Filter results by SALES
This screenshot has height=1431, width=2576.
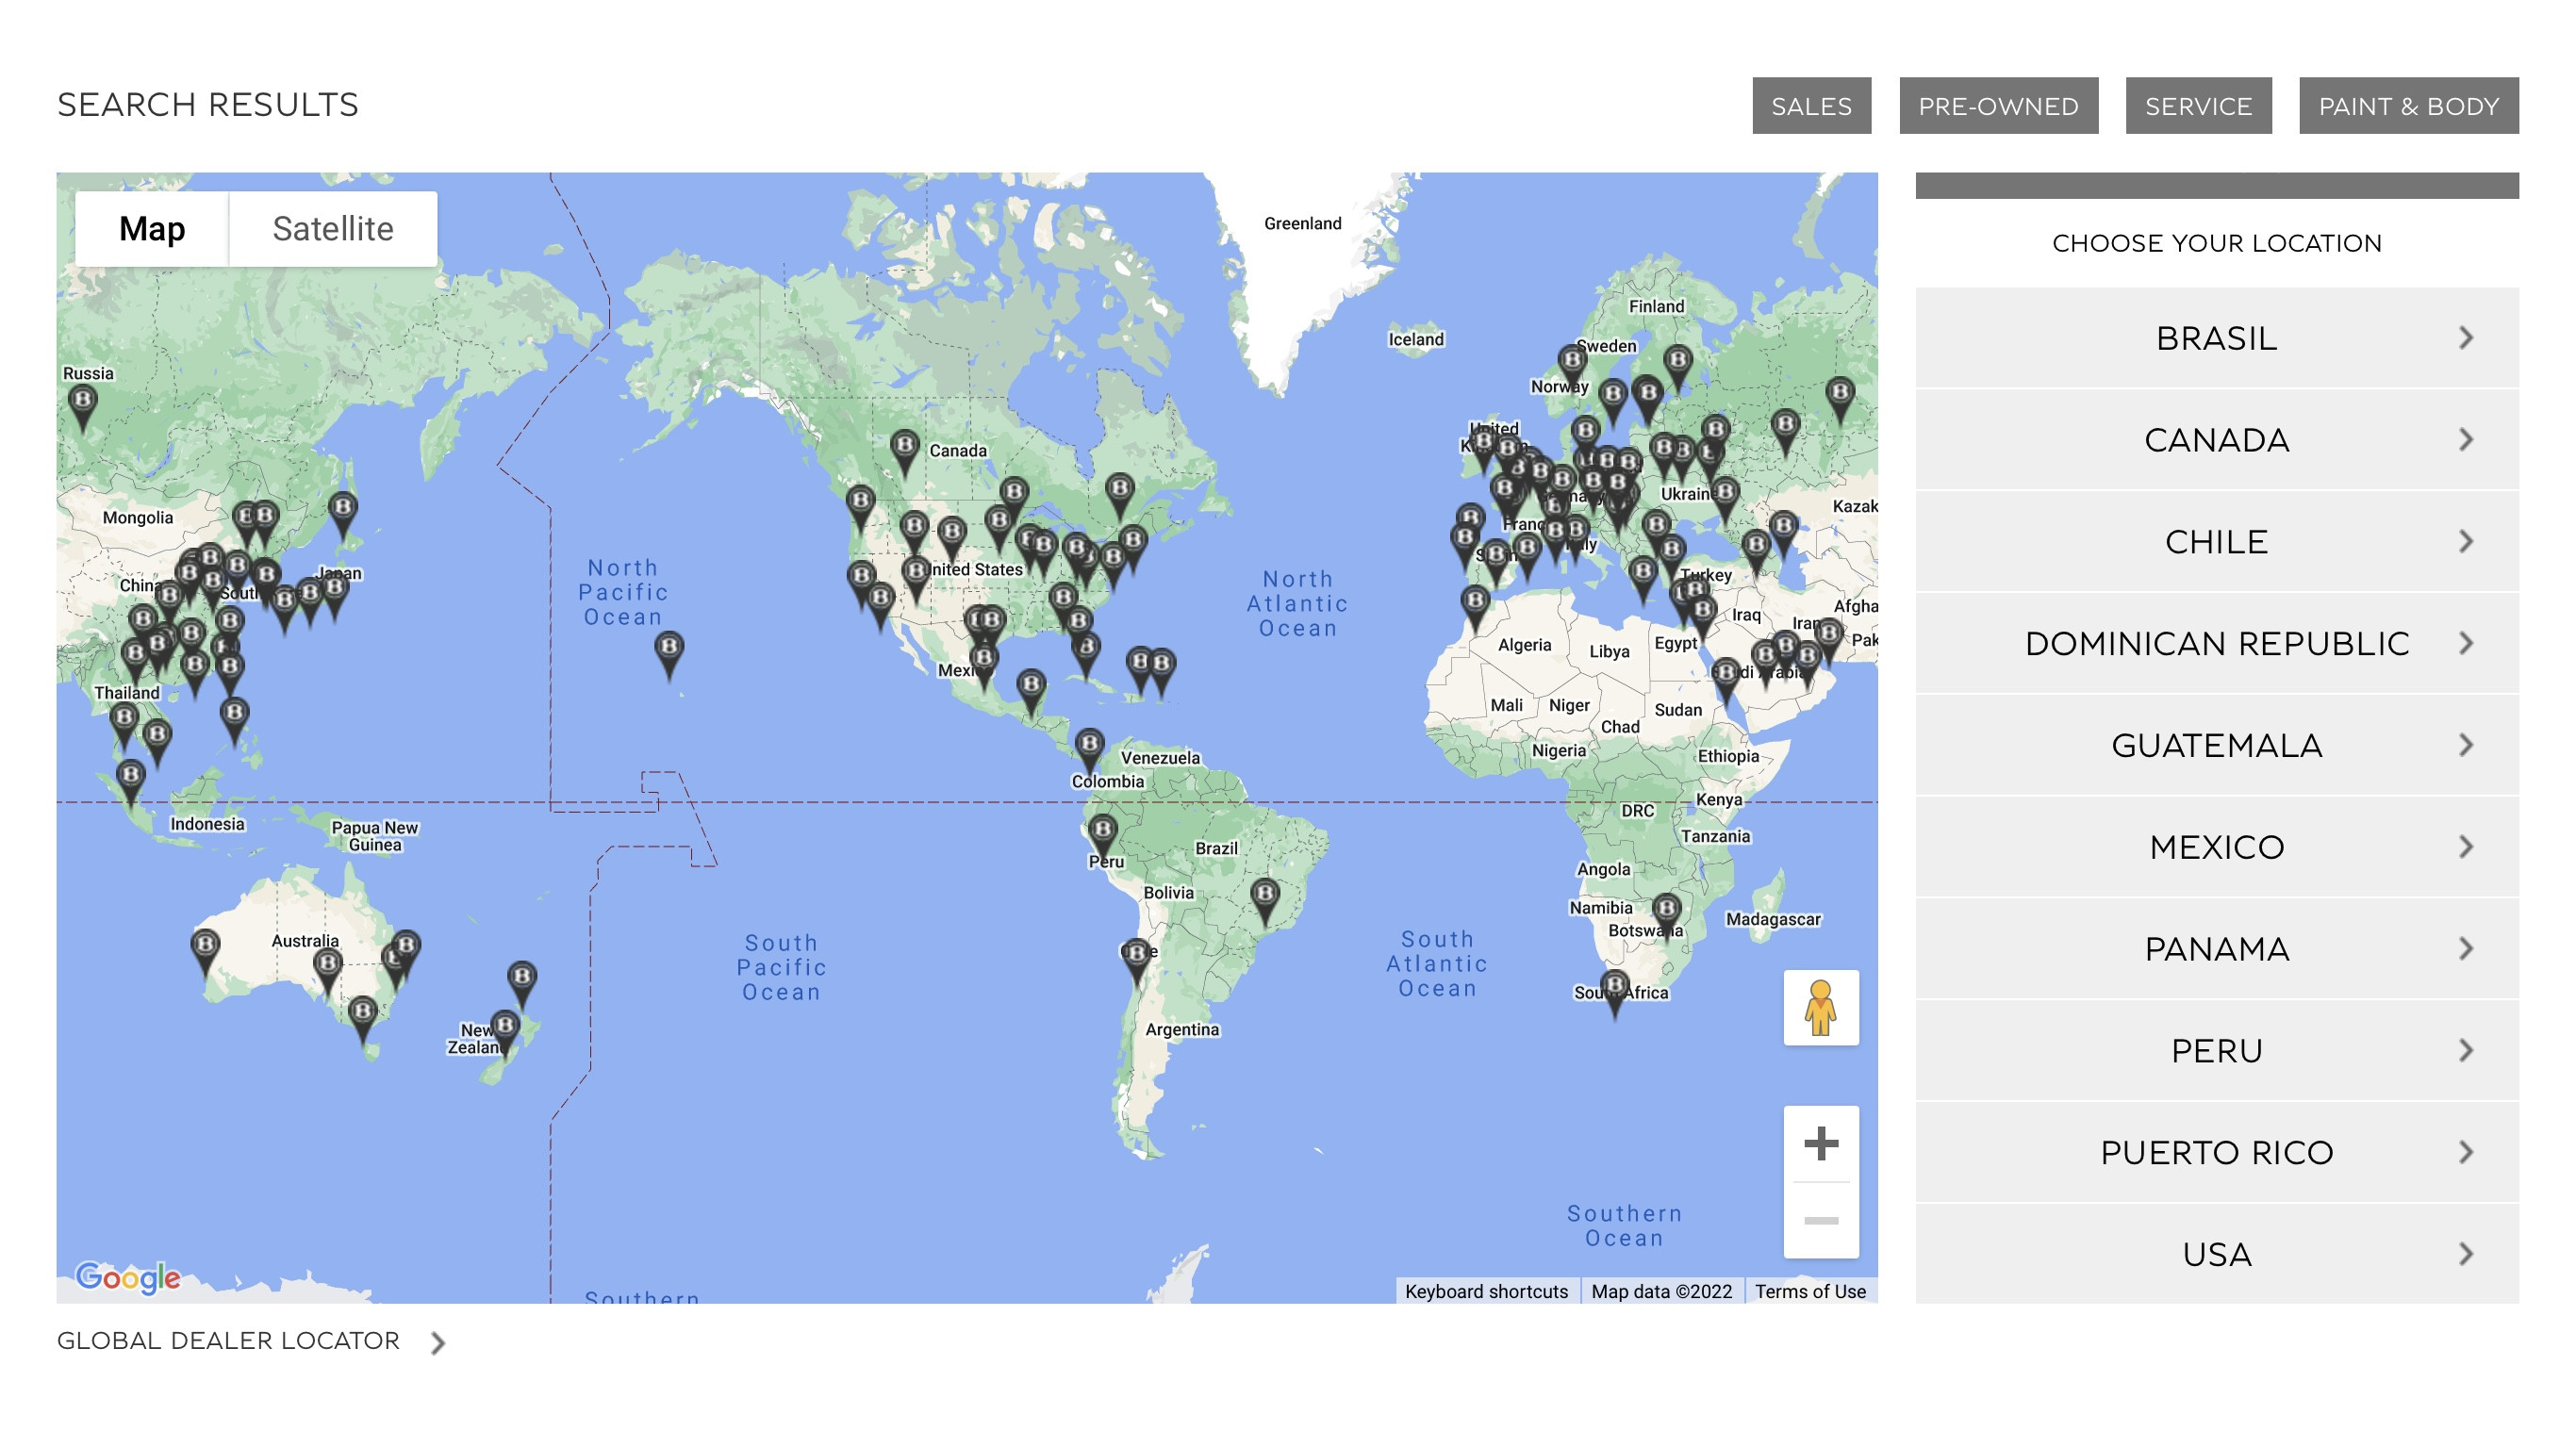(x=1810, y=106)
